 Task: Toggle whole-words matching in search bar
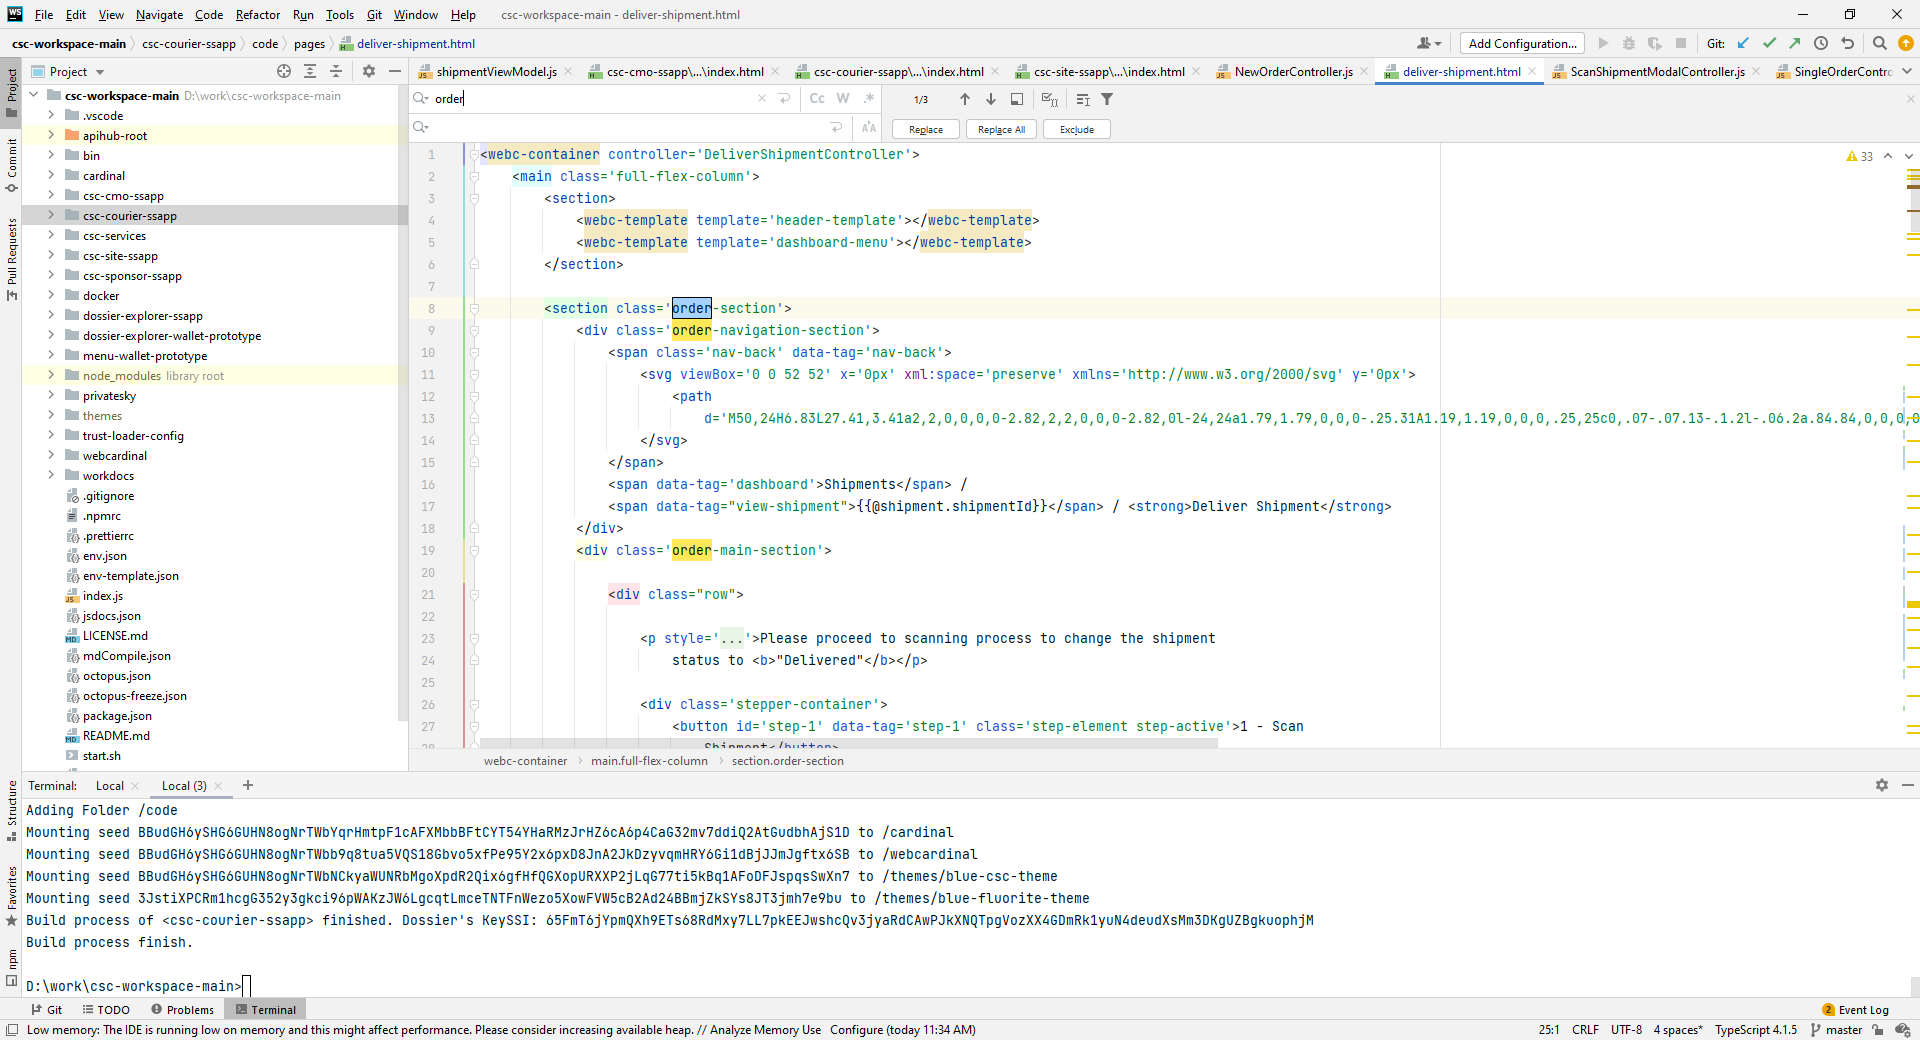[843, 99]
